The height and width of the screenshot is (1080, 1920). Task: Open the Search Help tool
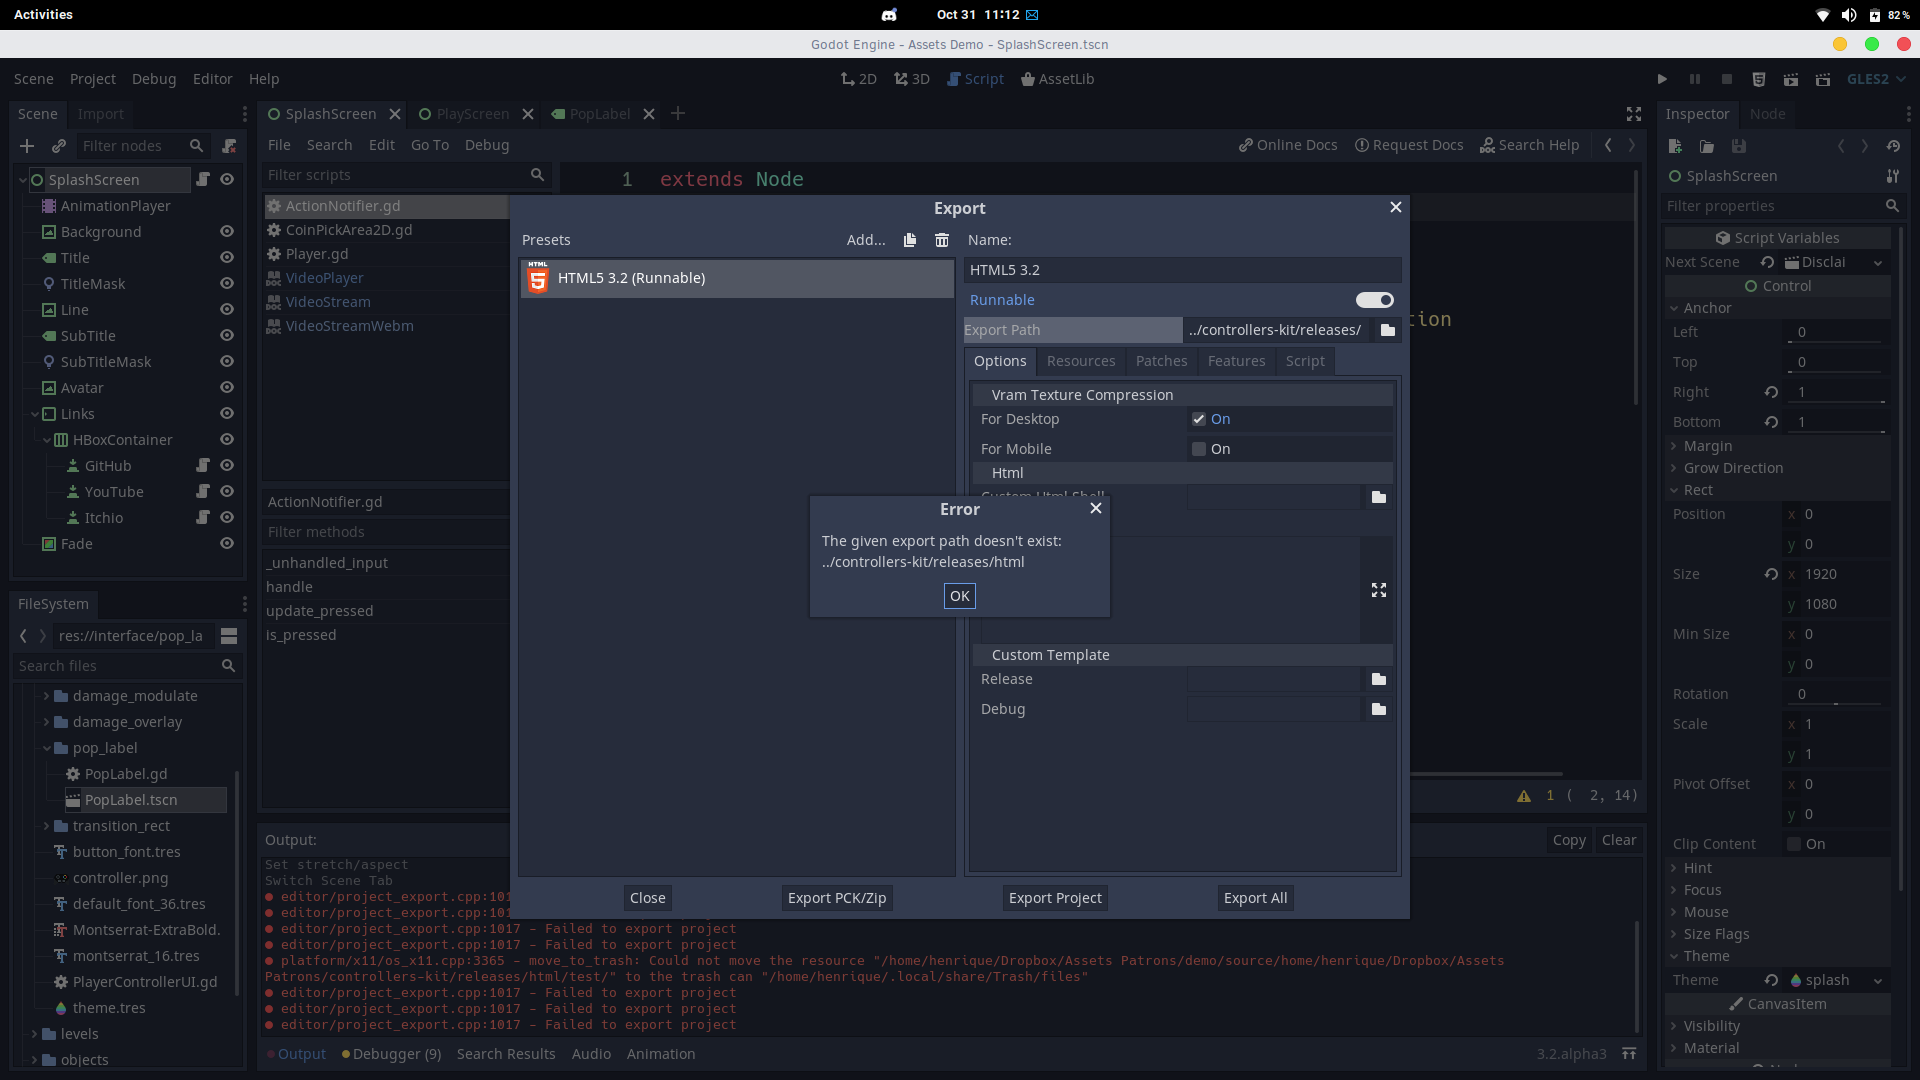tap(1530, 145)
